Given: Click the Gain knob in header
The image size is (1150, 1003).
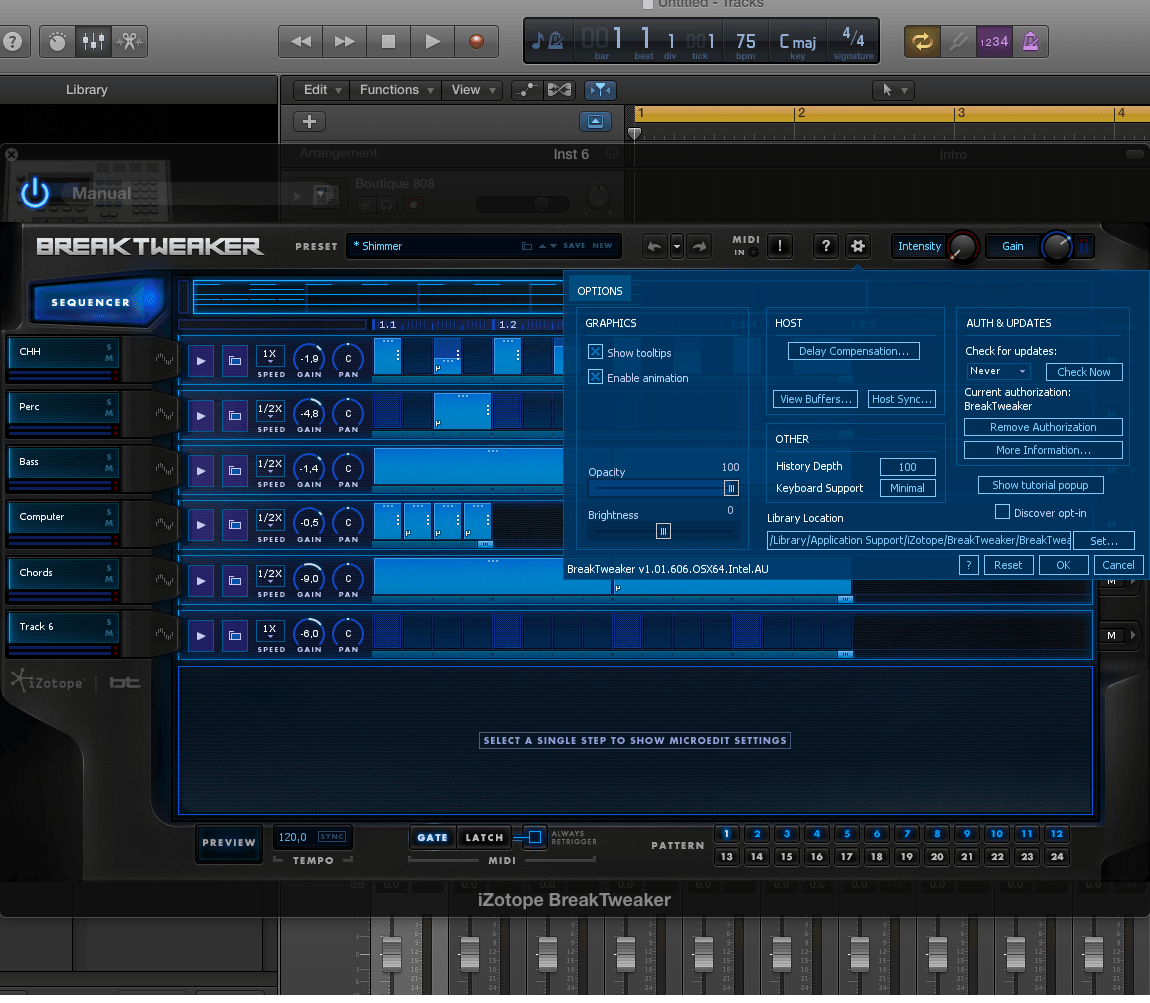Looking at the screenshot, I should click(x=1056, y=247).
